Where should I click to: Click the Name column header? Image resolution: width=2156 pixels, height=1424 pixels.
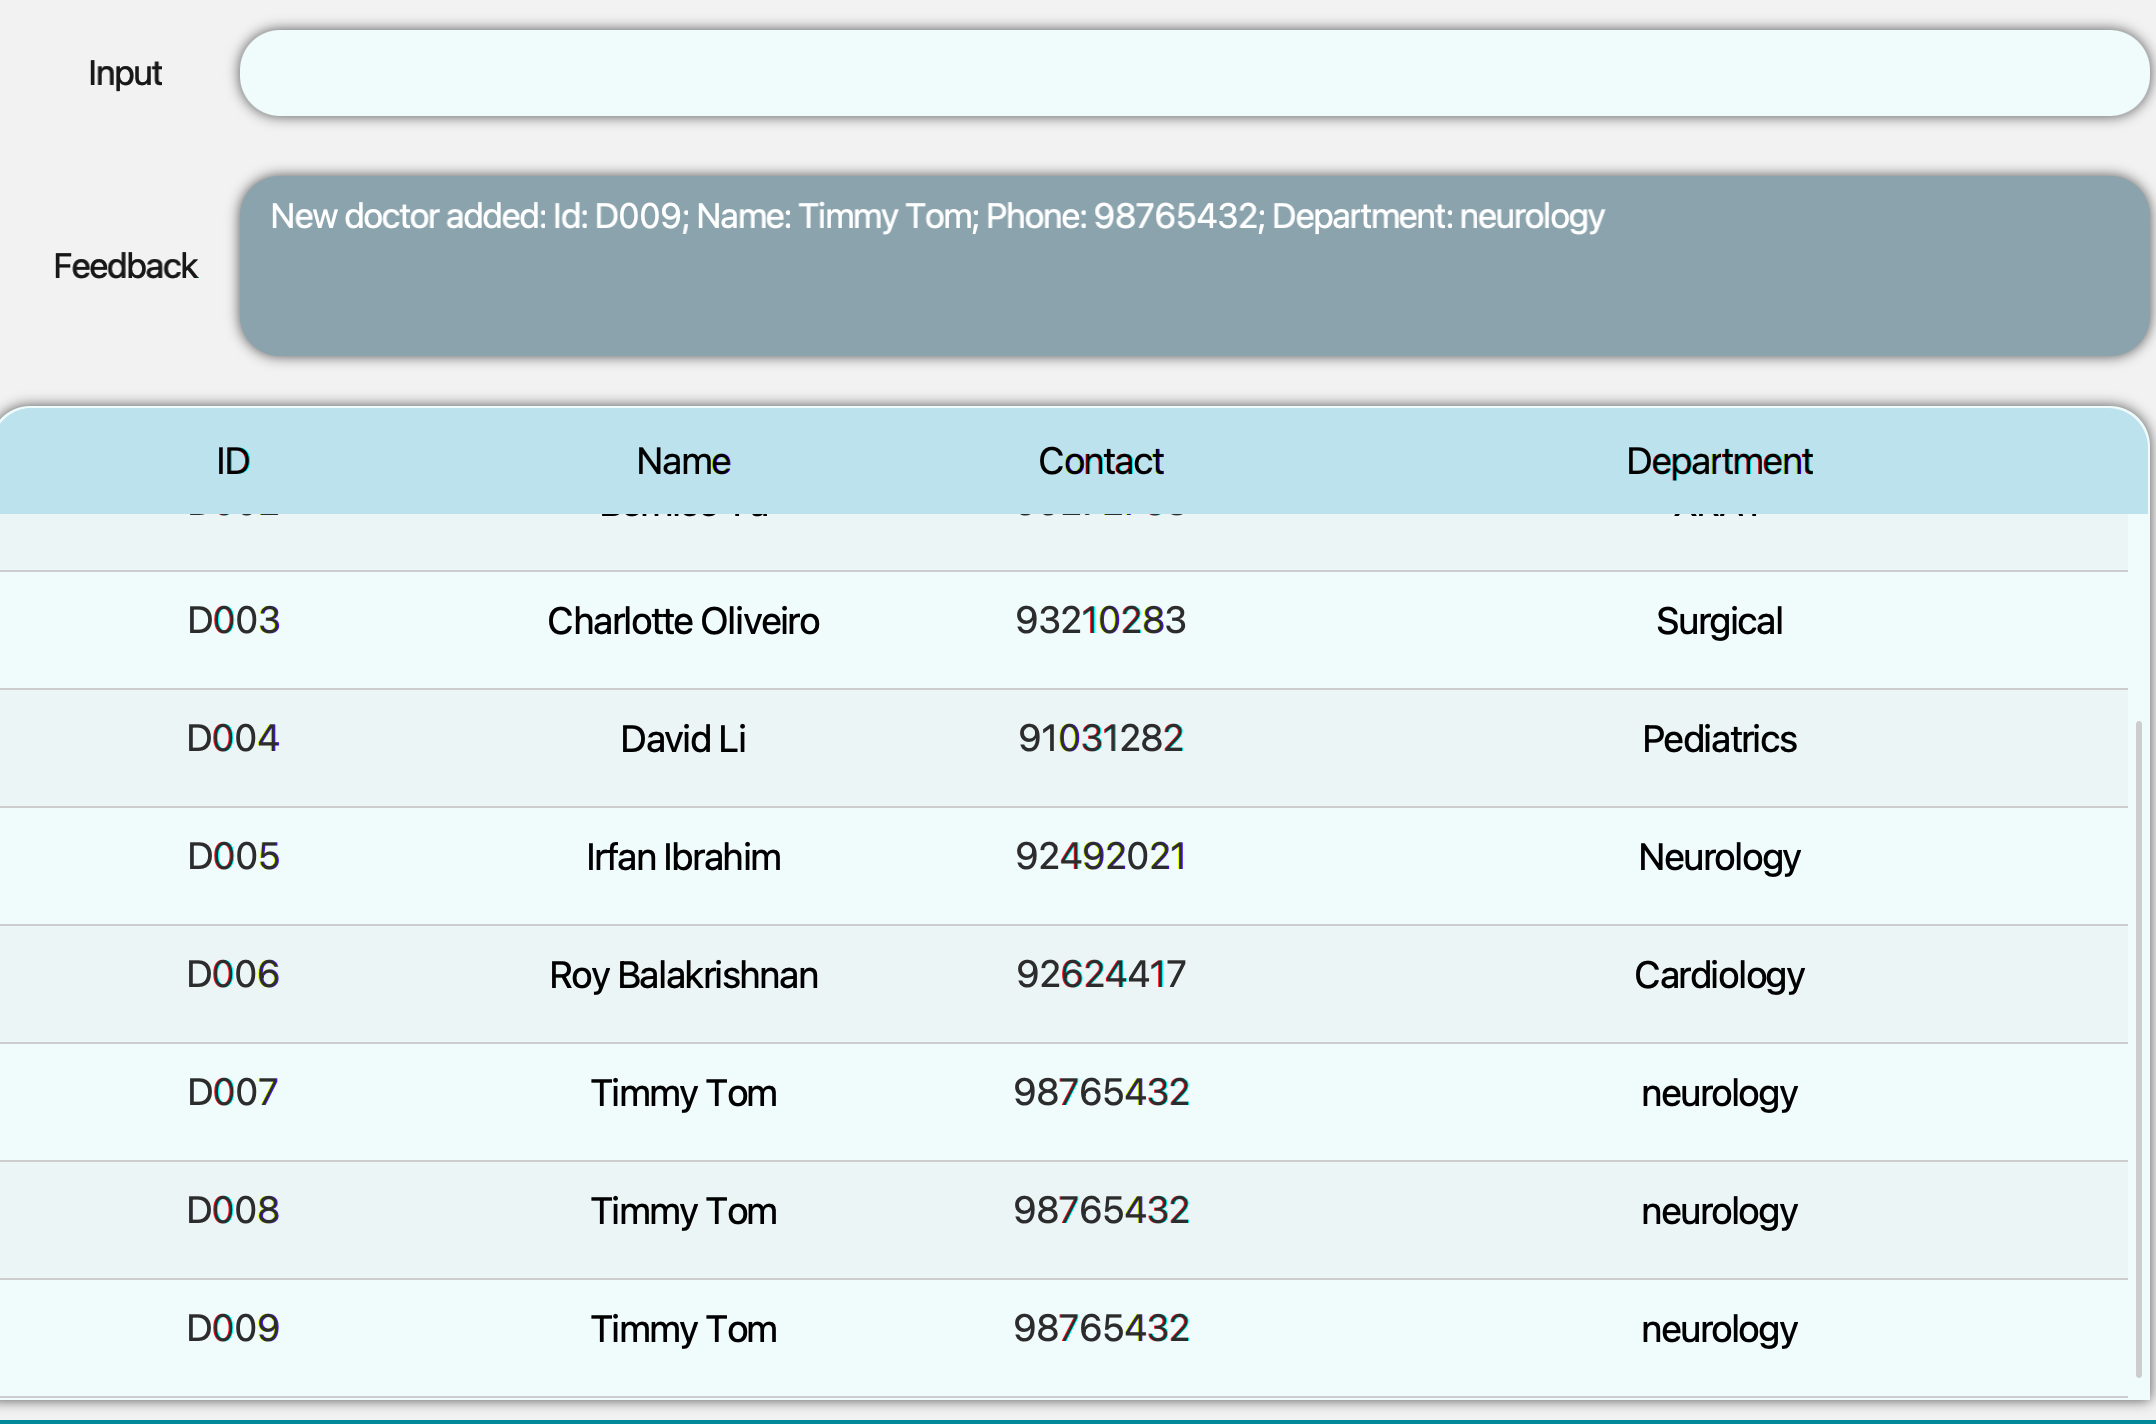pos(683,462)
